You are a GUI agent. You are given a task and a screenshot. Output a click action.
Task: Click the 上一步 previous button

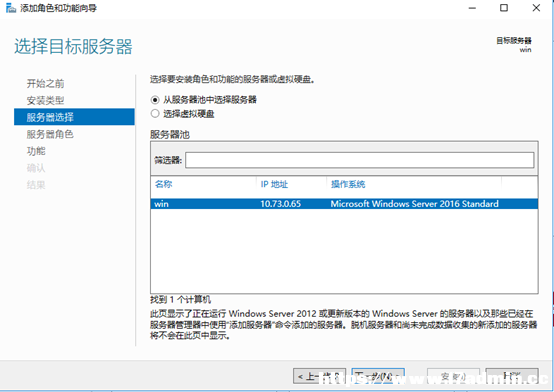coord(319,376)
